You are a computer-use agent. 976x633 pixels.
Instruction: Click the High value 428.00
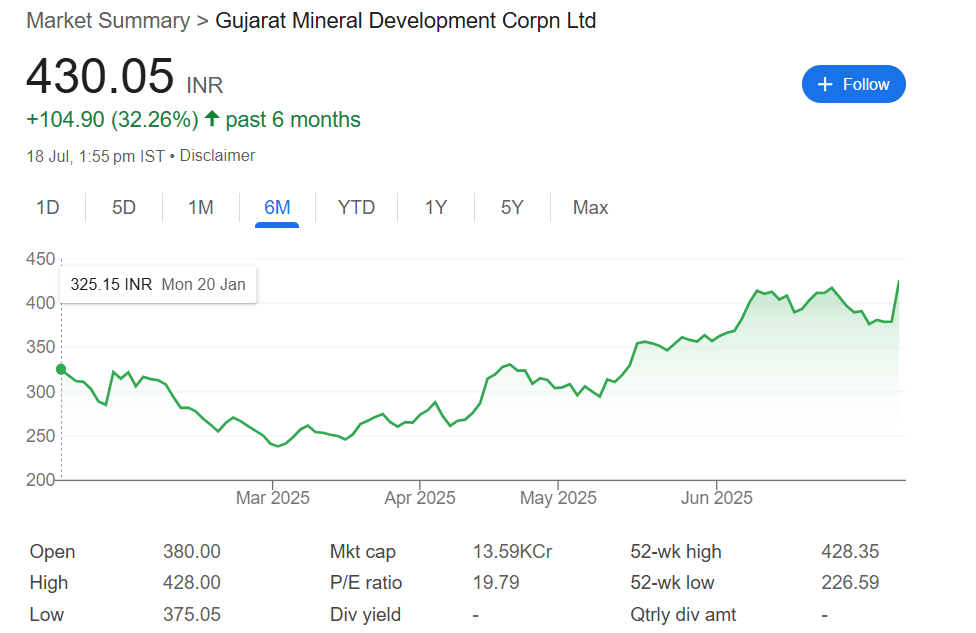point(192,583)
